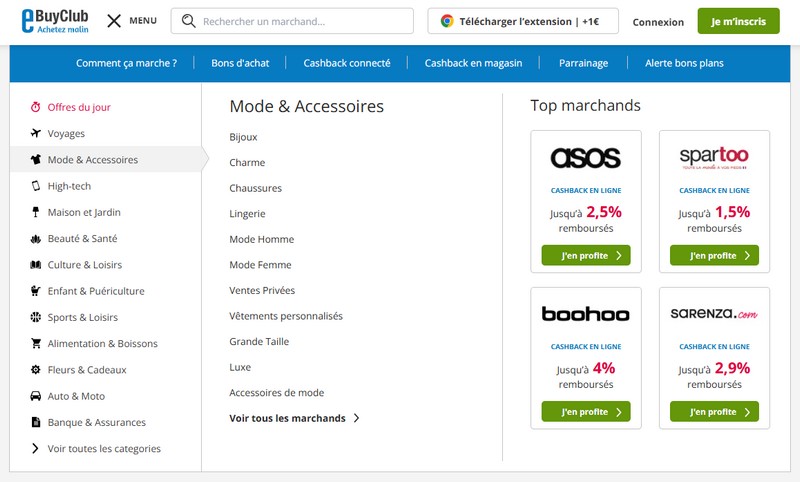The image size is (800, 482).
Task: Select the Offres du jour category
Action: tap(79, 107)
